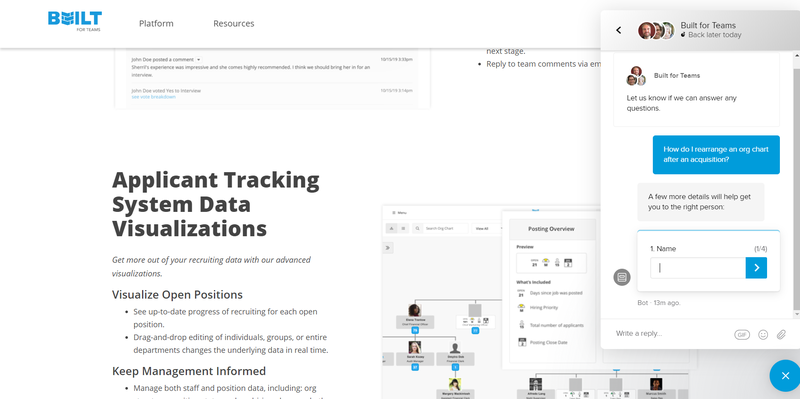Viewport: 800px width, 399px height.
Task: Click the see vote breakdown link
Action: click(154, 97)
